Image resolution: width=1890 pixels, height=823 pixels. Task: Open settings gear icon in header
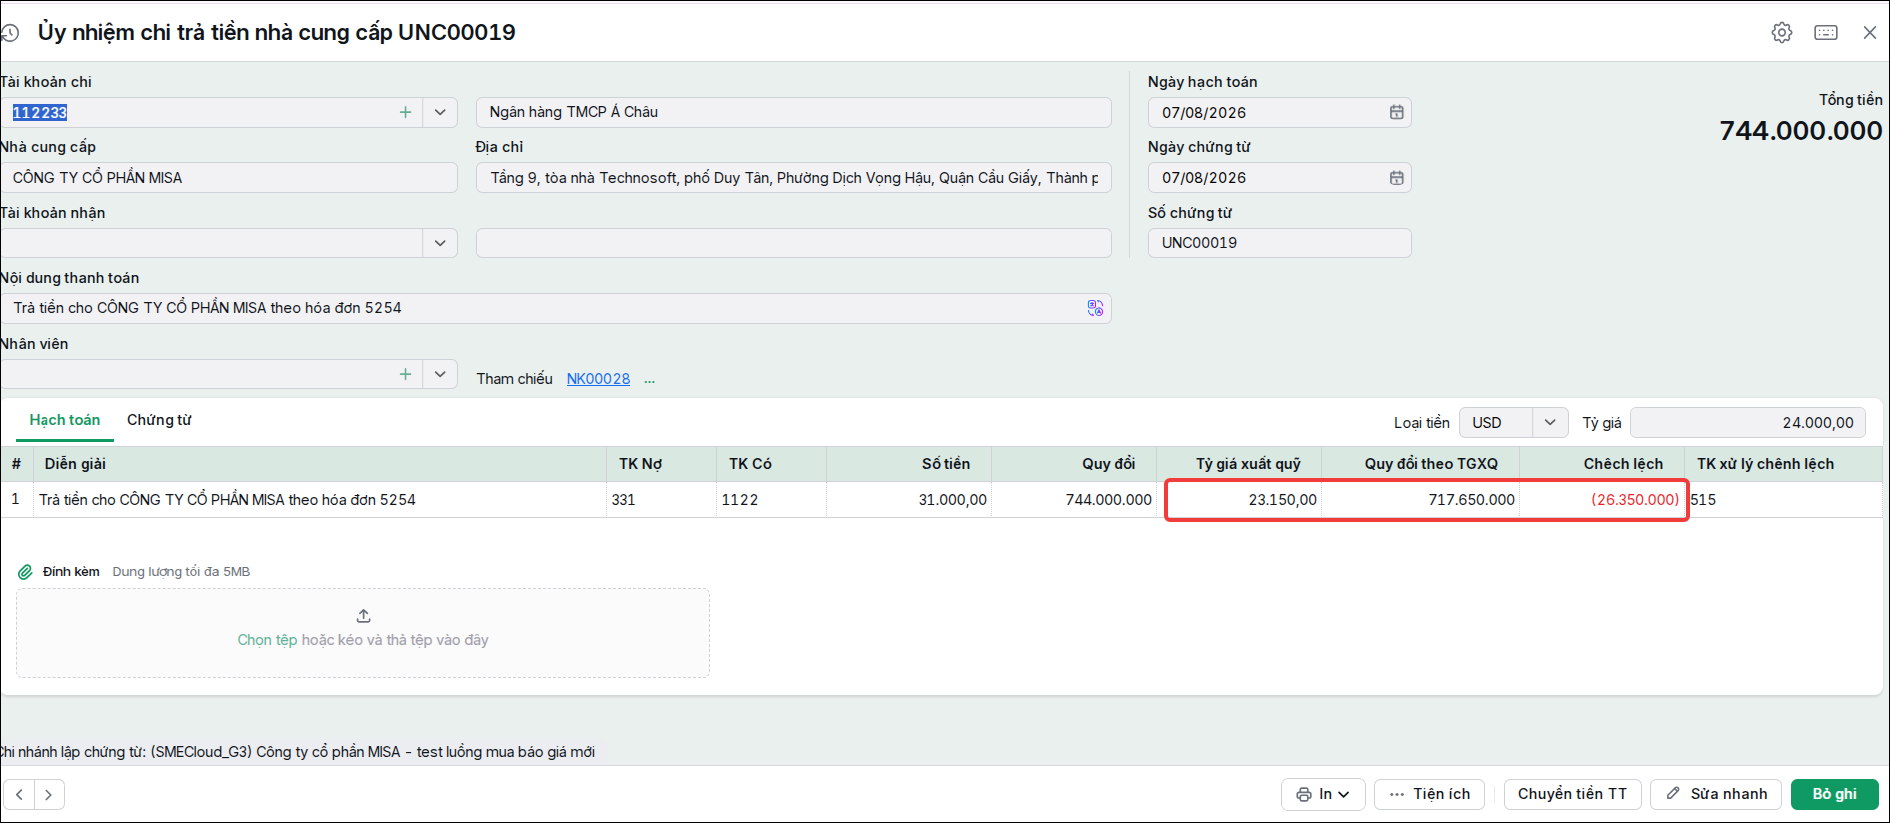tap(1781, 32)
